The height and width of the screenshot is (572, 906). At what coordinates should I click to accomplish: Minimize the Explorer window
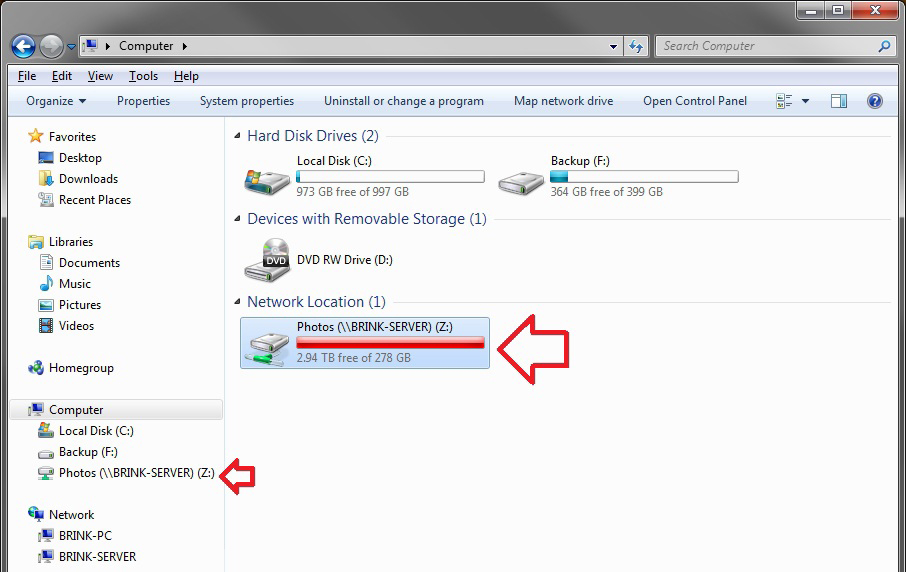click(x=811, y=10)
